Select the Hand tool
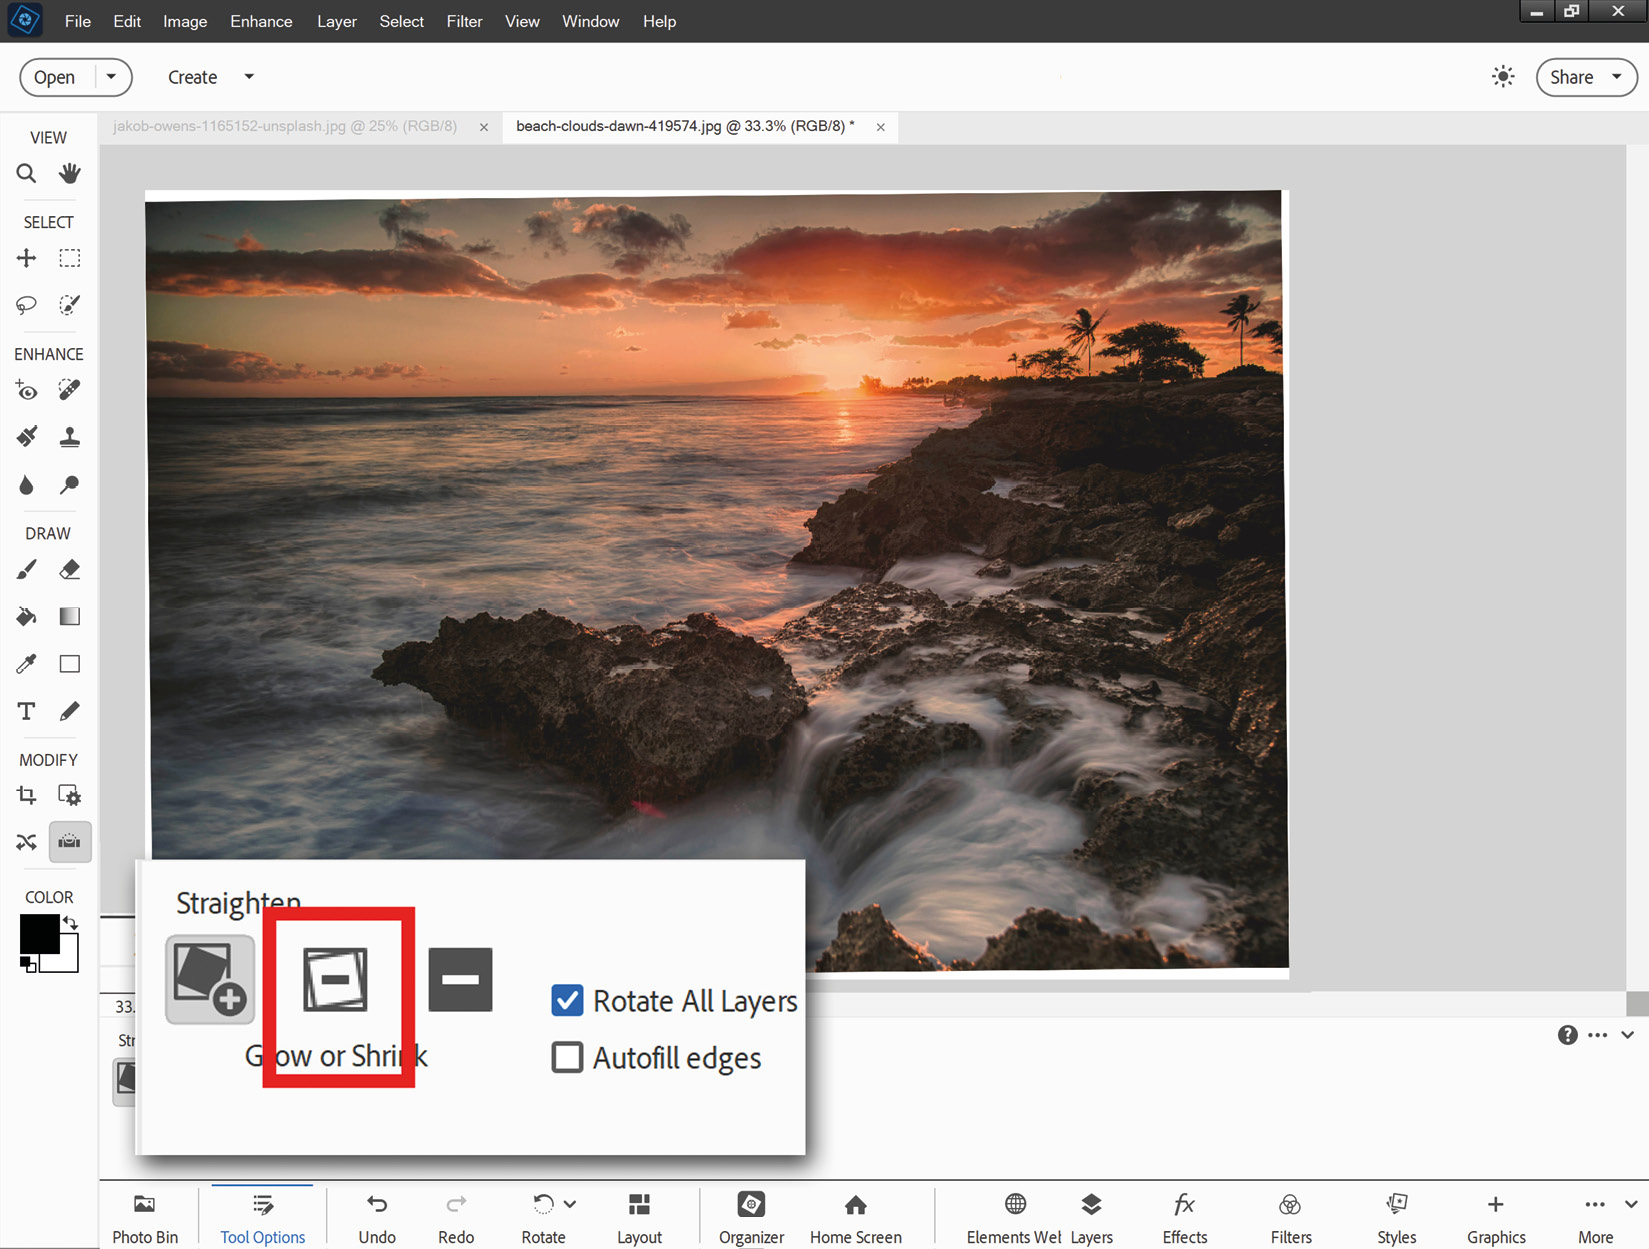 69,173
